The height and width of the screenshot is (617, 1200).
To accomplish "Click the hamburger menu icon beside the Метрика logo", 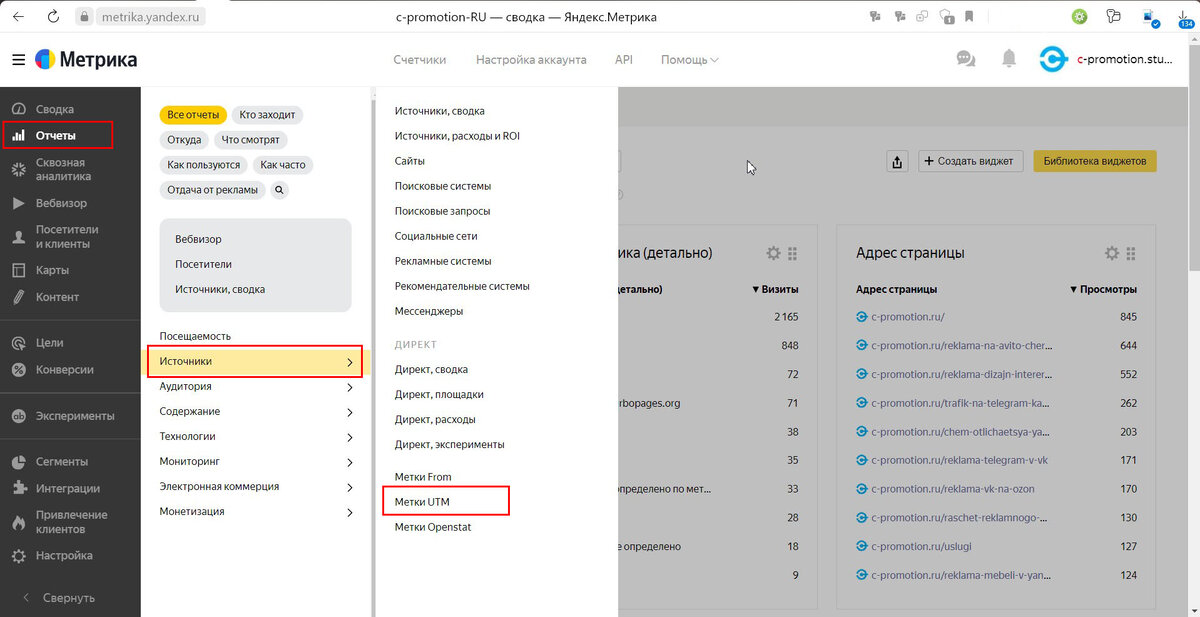I will coord(18,60).
